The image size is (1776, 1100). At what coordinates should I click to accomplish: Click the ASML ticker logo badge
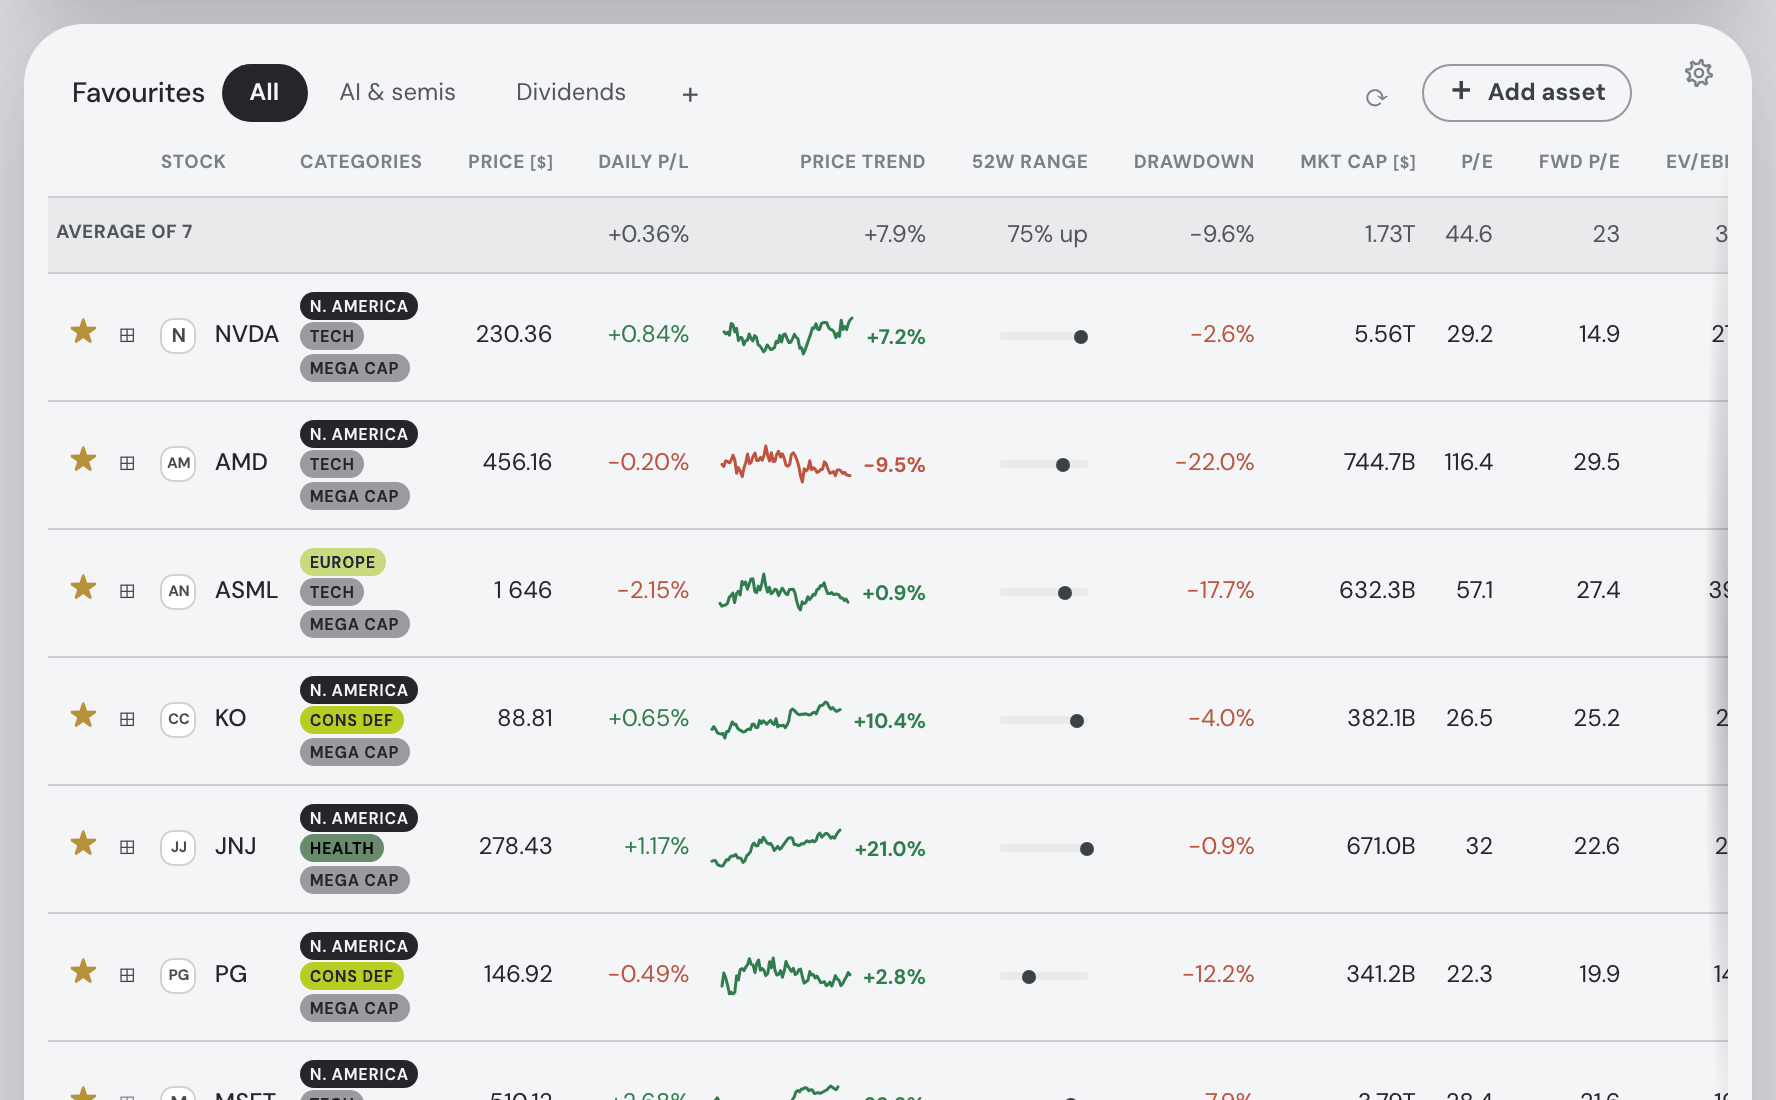(x=178, y=591)
